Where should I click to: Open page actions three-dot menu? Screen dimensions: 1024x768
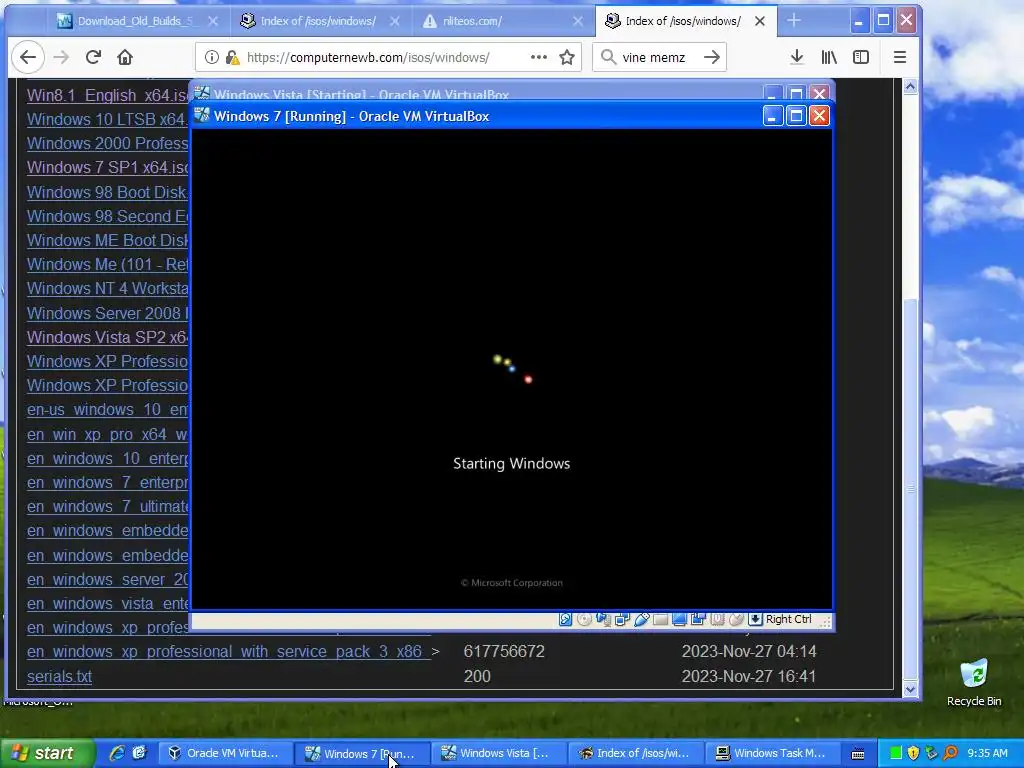click(539, 57)
